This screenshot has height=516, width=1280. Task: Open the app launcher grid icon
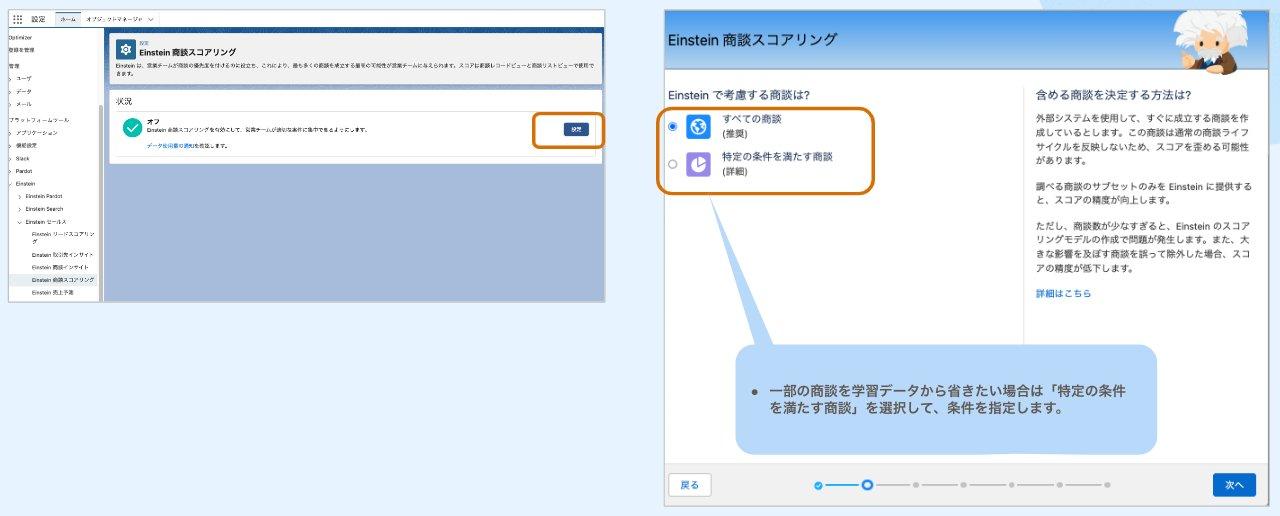click(17, 19)
